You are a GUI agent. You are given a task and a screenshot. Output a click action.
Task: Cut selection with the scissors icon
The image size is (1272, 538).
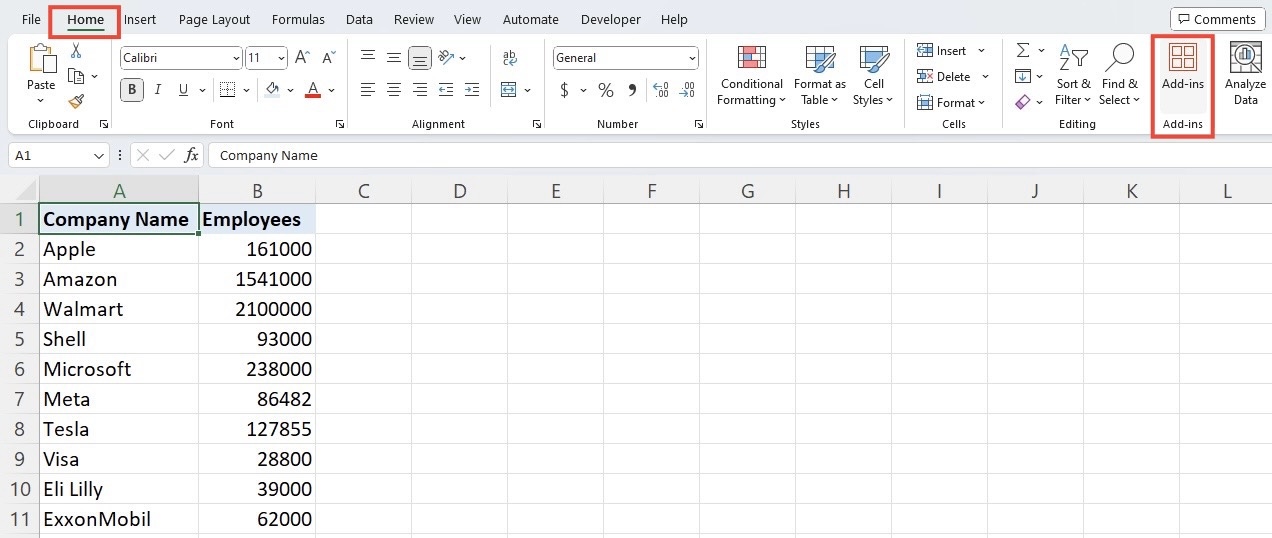coord(76,51)
